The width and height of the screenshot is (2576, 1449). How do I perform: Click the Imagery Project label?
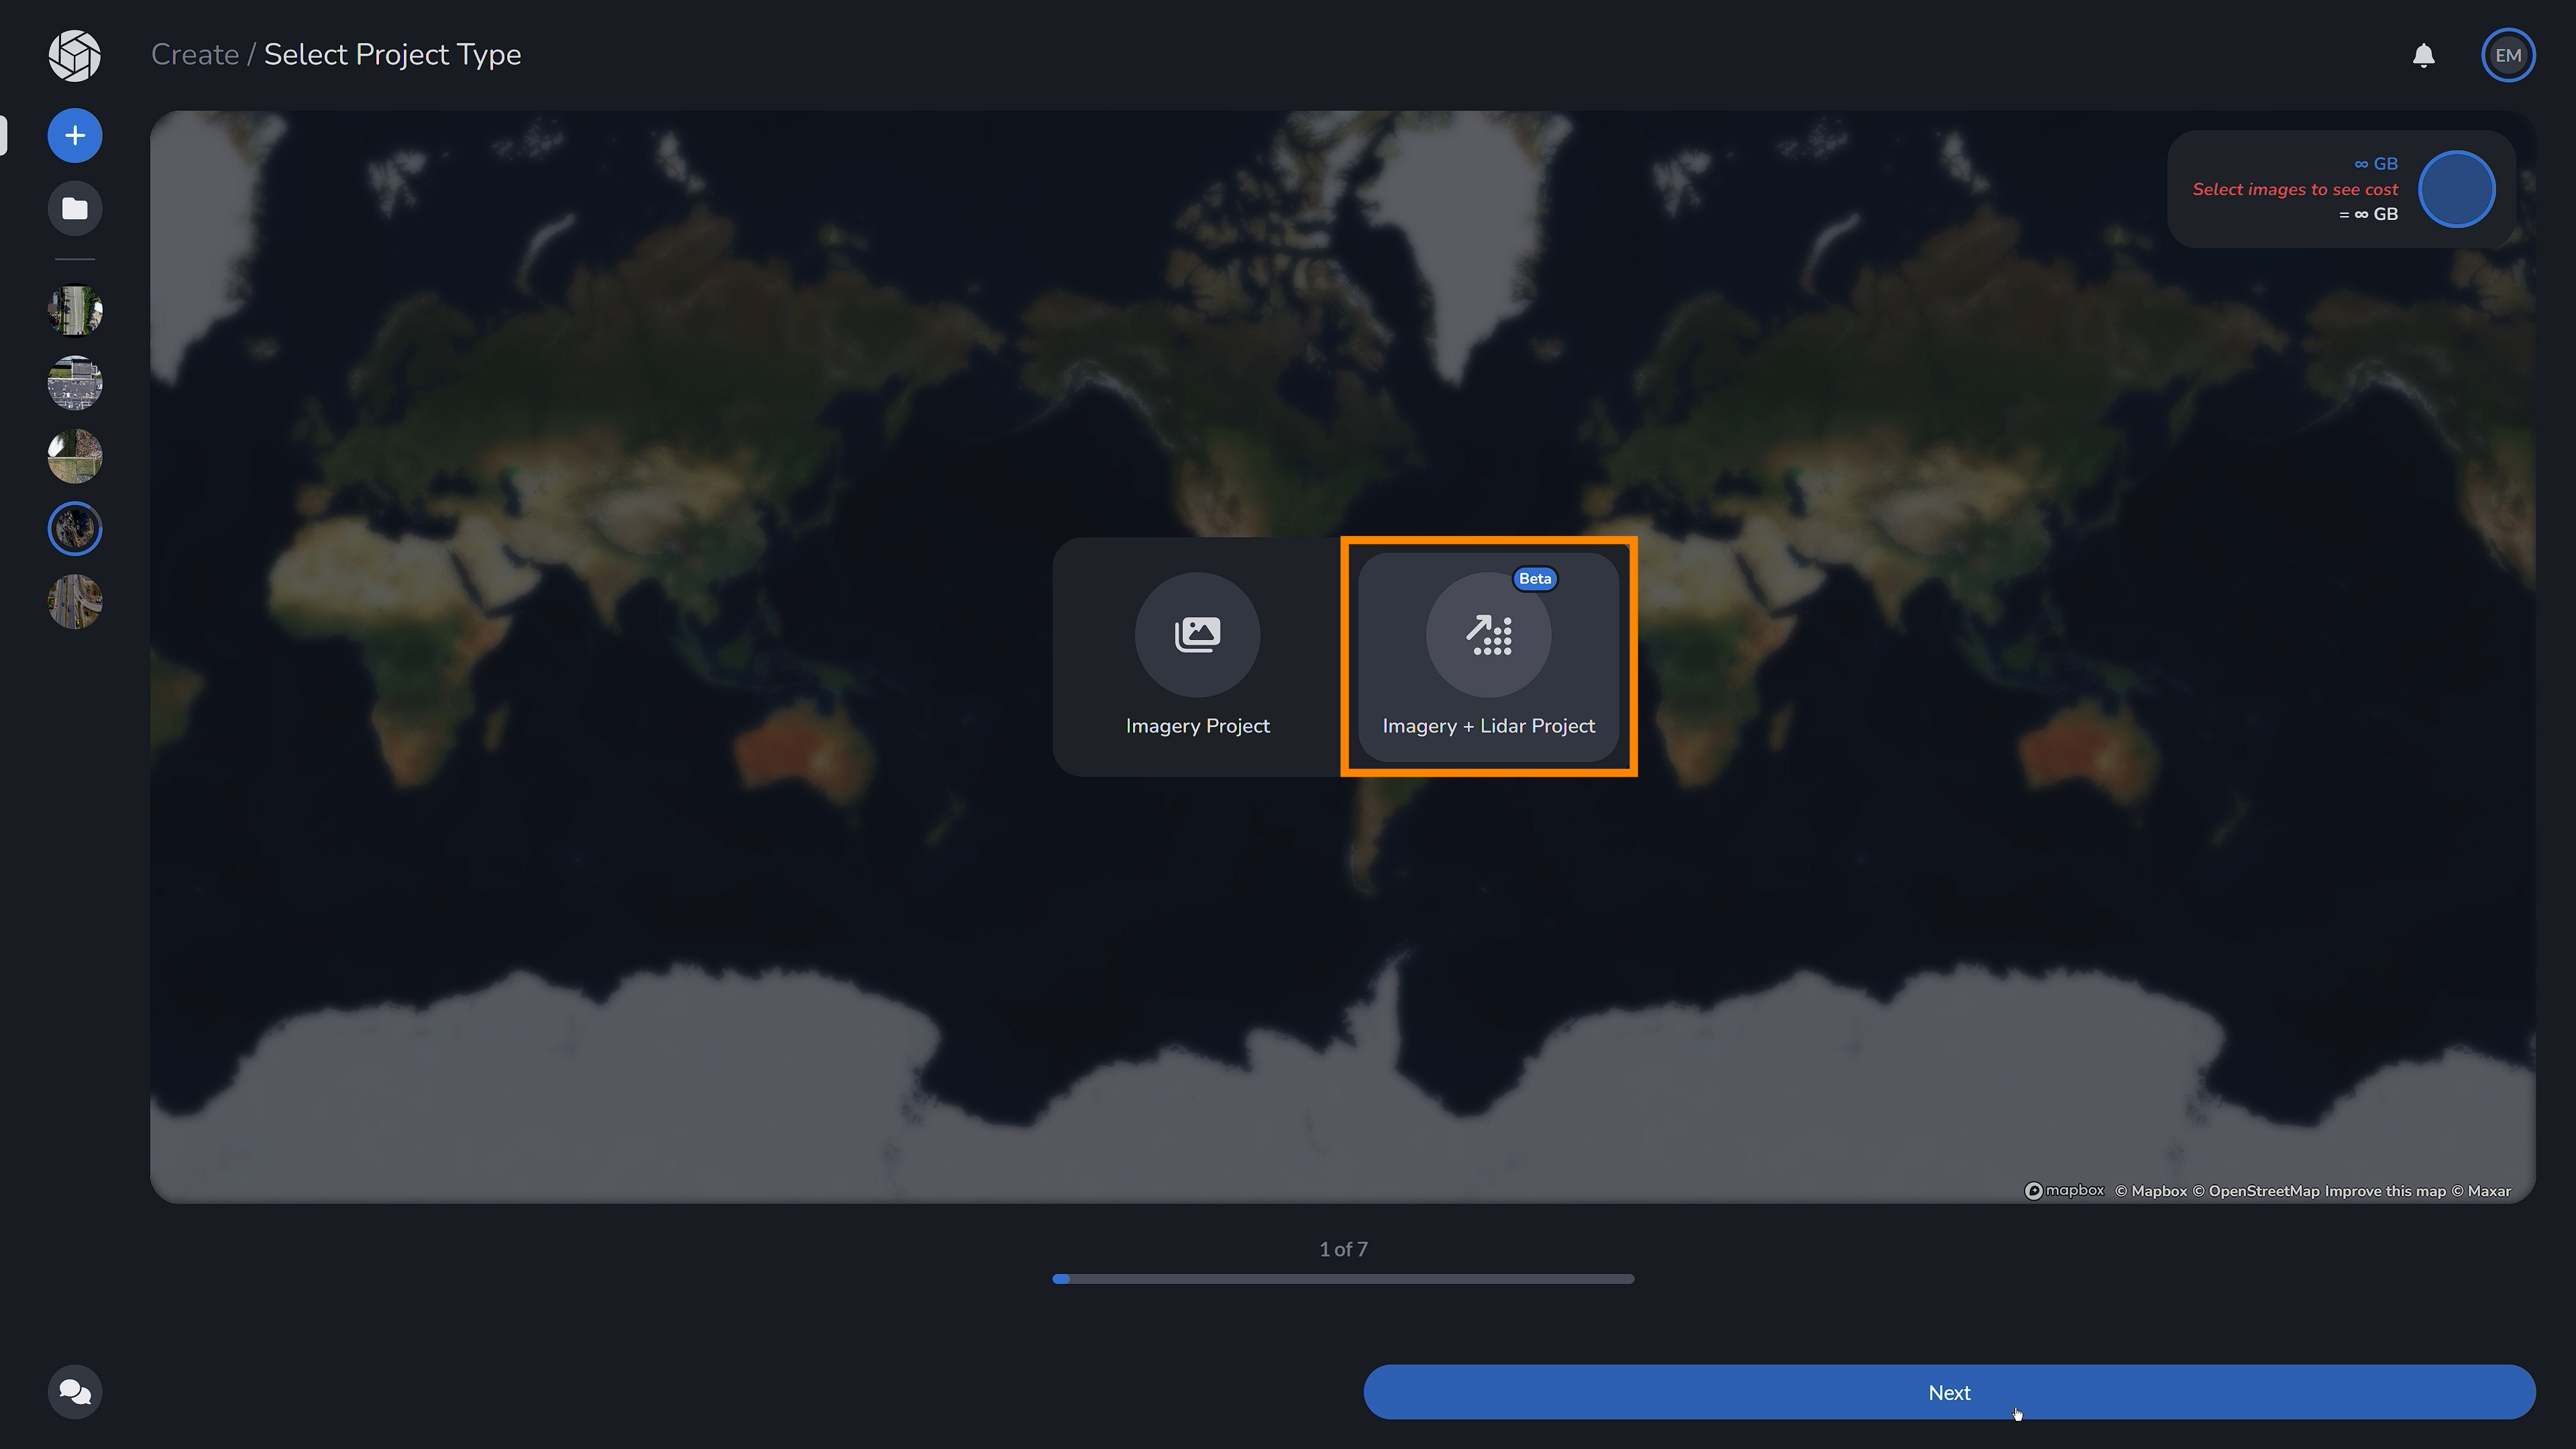tap(1197, 726)
